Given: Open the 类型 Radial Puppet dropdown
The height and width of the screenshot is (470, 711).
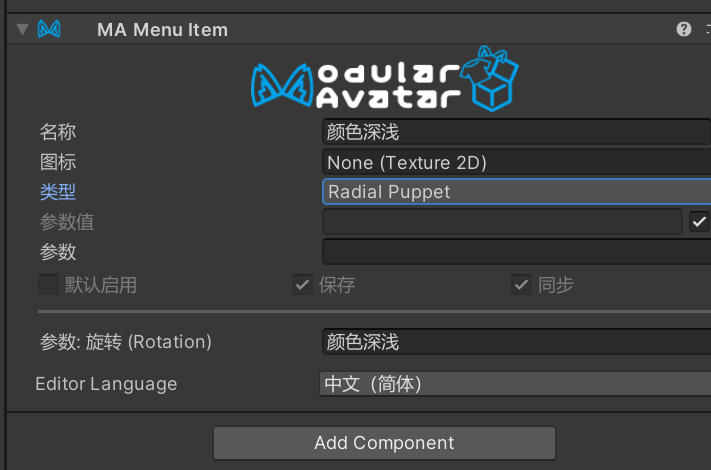Looking at the screenshot, I should coord(516,191).
